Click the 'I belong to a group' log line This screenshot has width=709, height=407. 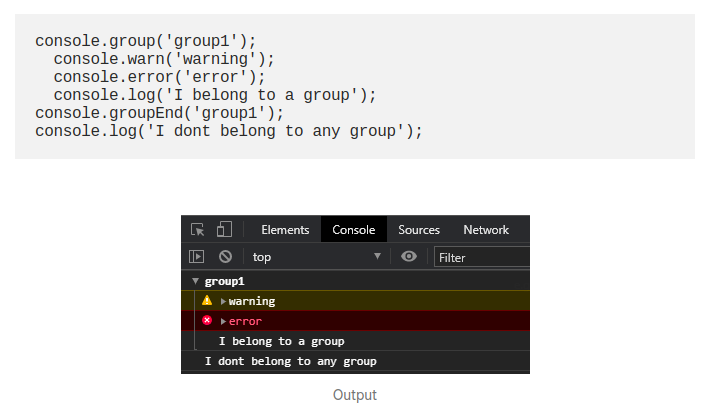(281, 341)
